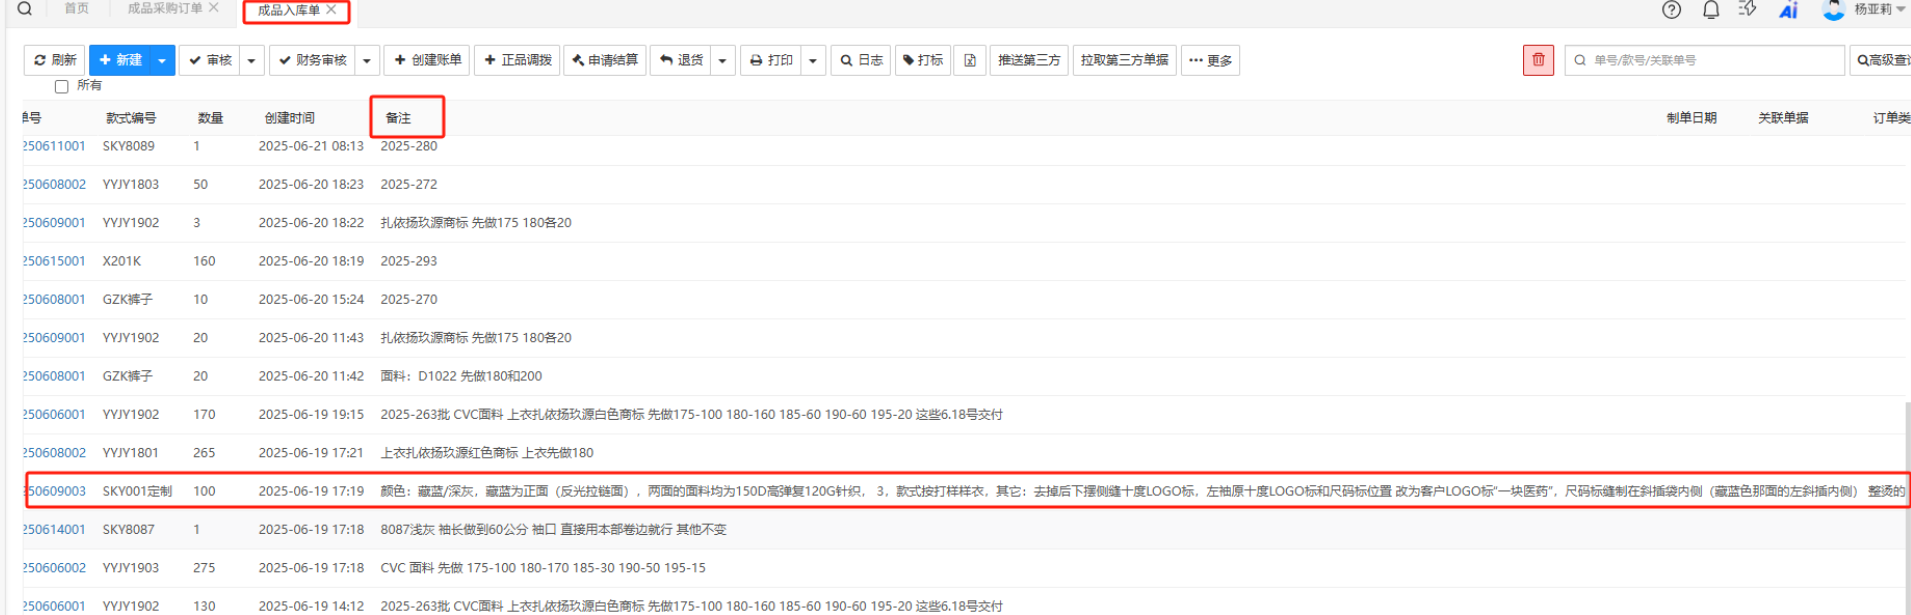Expand the 打印 dropdown arrow
This screenshot has height=615, width=1911.
click(813, 60)
